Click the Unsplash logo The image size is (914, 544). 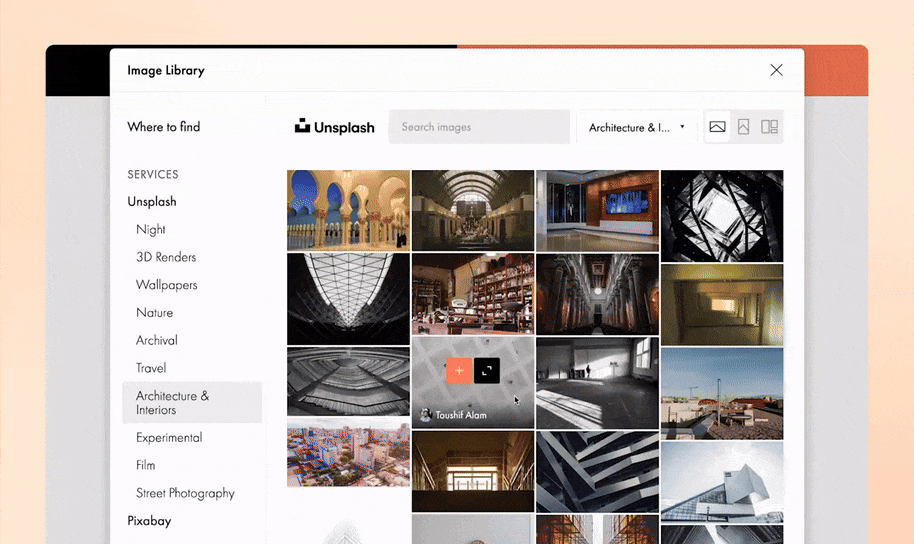[x=335, y=127]
